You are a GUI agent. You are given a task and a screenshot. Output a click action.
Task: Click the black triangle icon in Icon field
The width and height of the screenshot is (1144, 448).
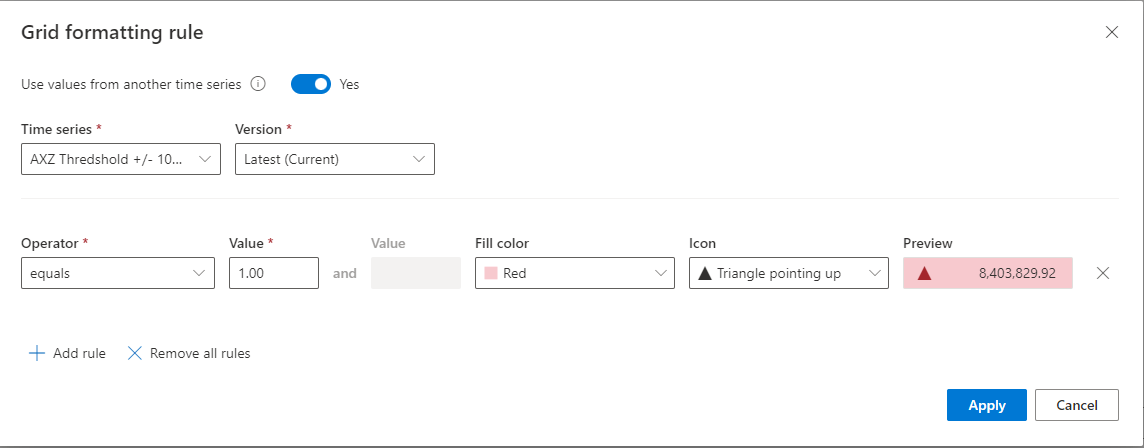tap(704, 273)
